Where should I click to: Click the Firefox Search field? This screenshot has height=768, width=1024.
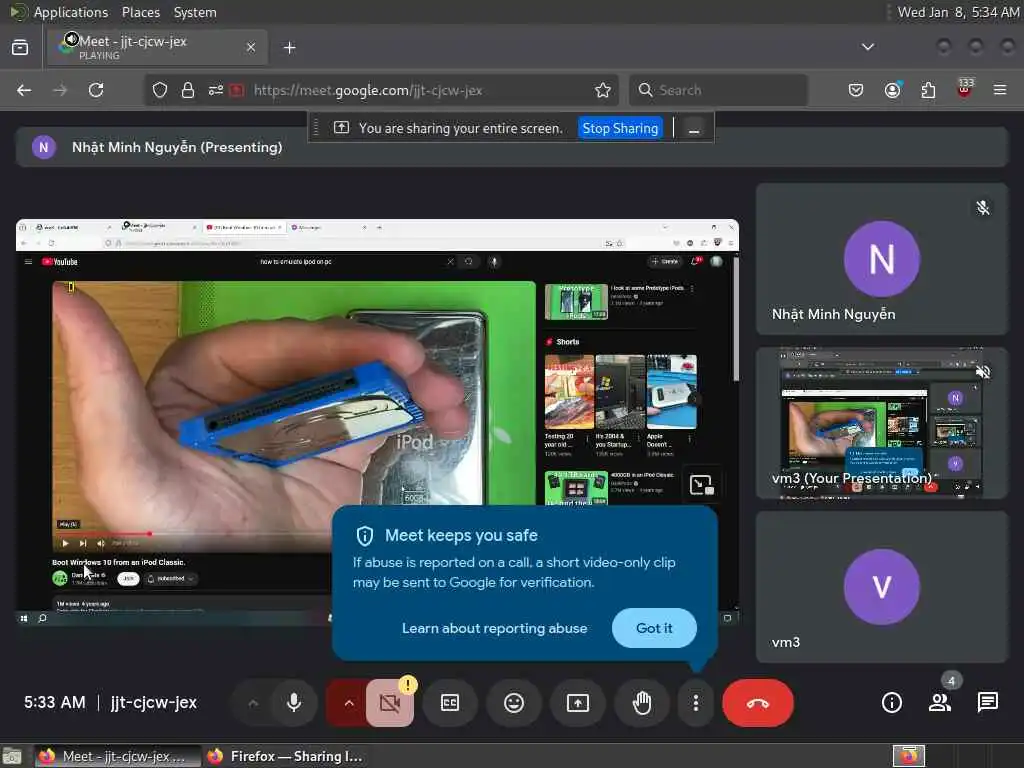[718, 90]
